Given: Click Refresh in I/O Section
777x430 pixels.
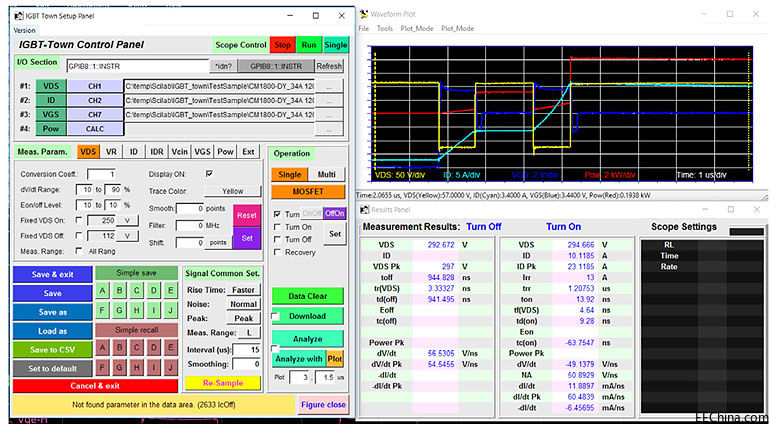Looking at the screenshot, I should pos(329,66).
